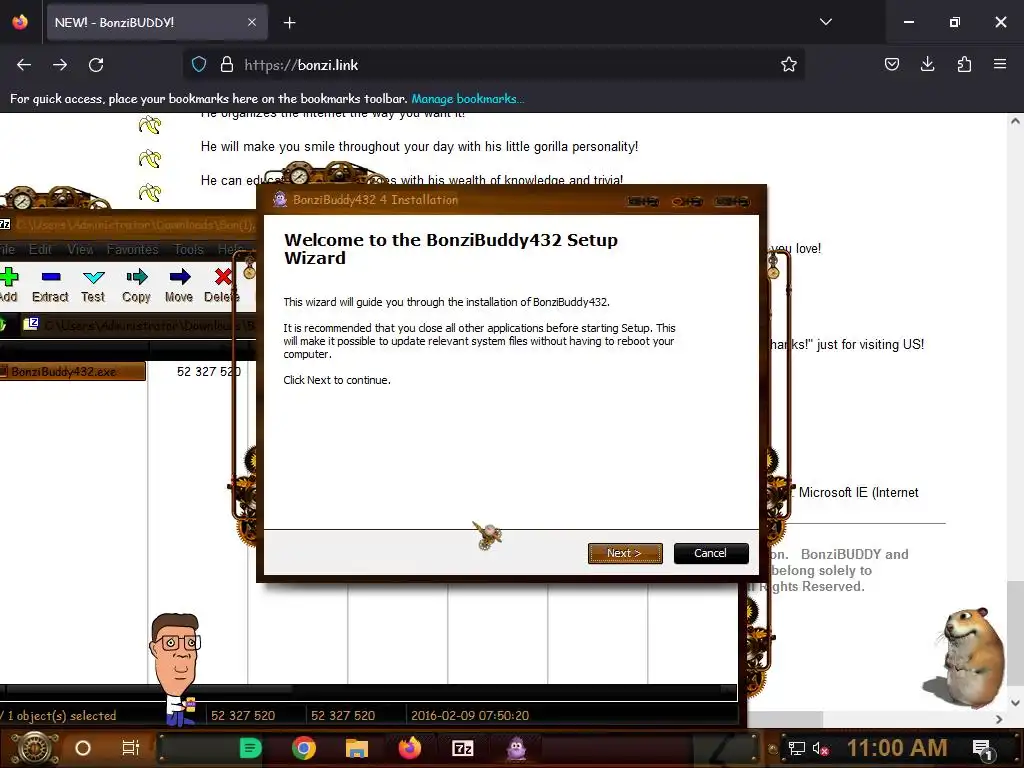Open the Pocket save icon in Firefox
Viewport: 1024px width, 768px height.
pos(892,65)
